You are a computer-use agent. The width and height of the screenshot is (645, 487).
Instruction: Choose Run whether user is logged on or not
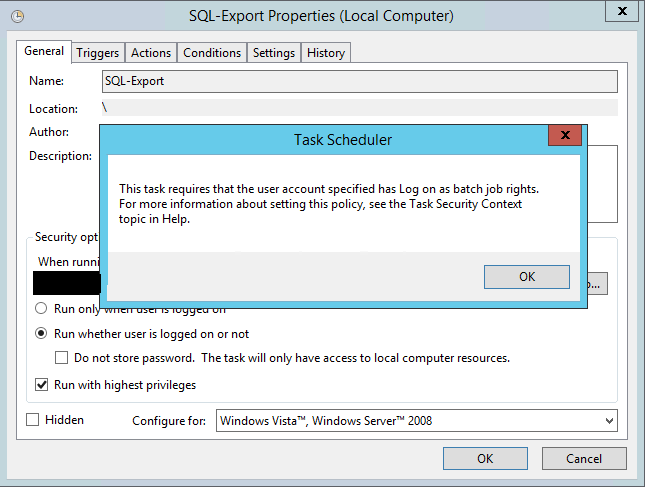pyautogui.click(x=42, y=334)
